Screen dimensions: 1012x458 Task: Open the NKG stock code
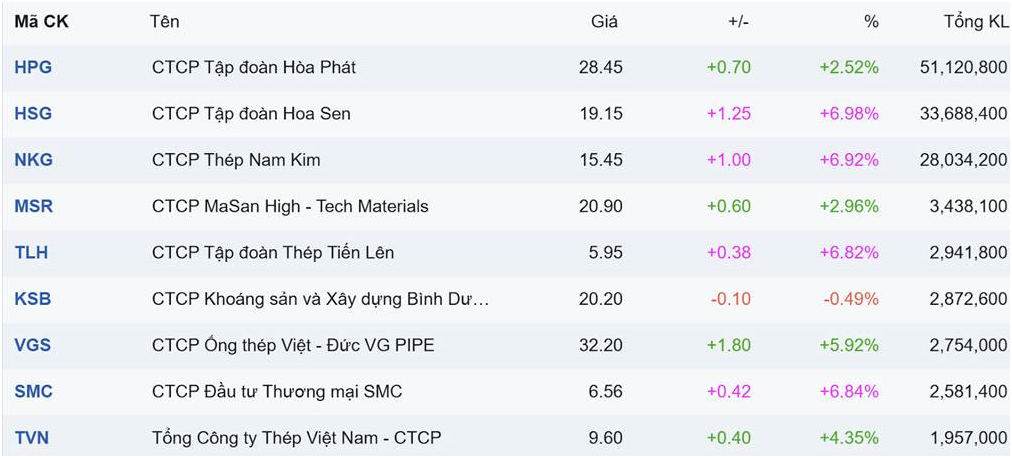34,160
